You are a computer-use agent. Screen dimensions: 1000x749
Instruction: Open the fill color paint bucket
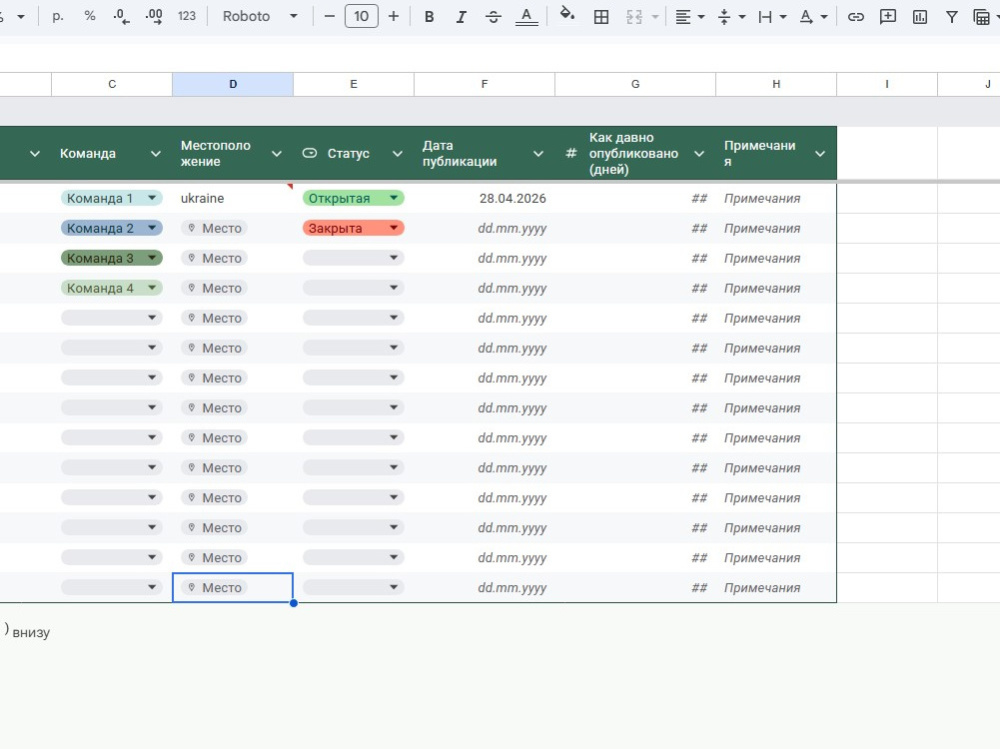[x=567, y=15]
